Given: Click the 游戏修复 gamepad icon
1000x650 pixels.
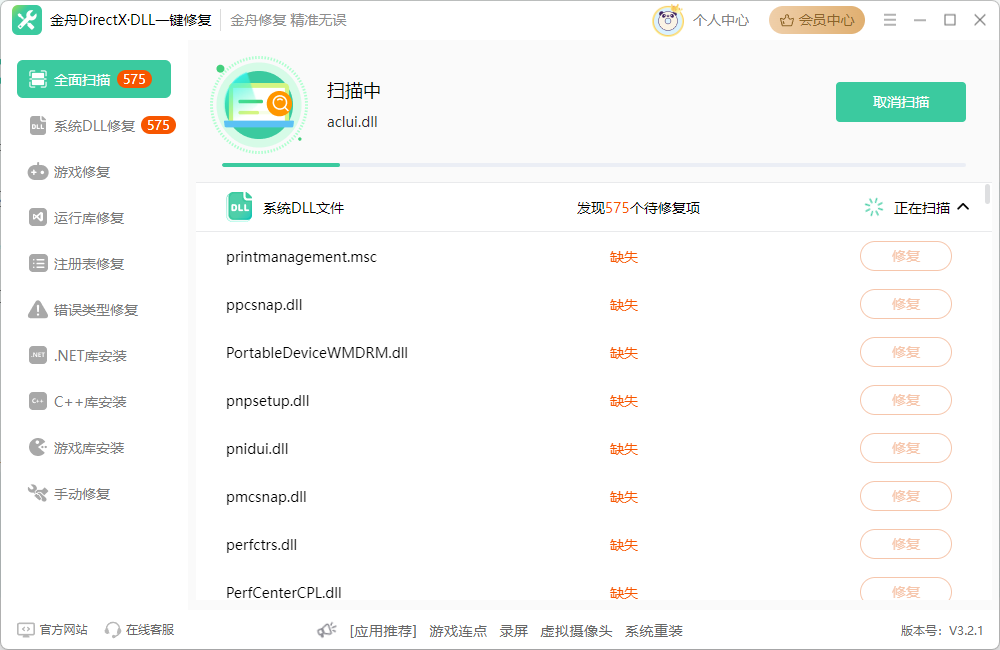Looking at the screenshot, I should pos(37,172).
